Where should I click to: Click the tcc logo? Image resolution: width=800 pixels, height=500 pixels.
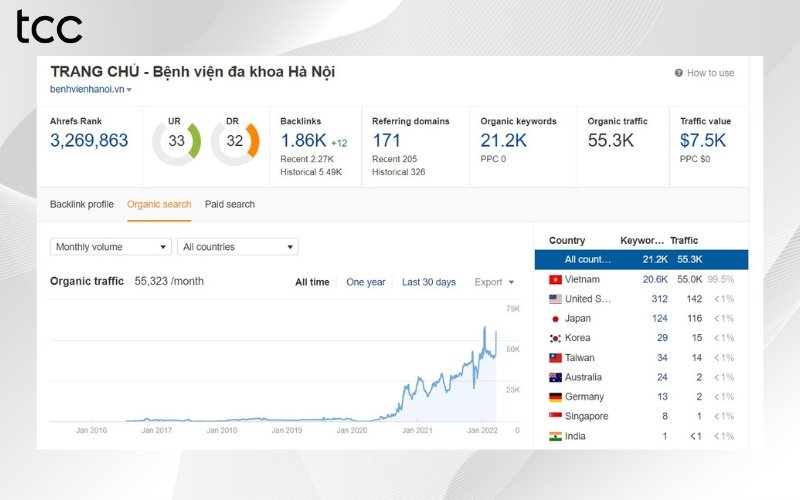(x=49, y=27)
